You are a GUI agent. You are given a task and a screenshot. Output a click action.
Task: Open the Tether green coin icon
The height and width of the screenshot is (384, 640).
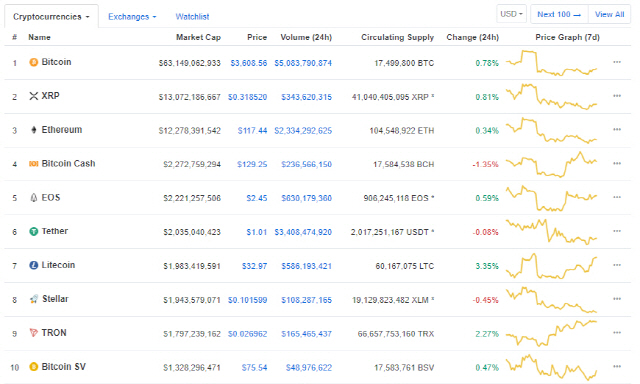pos(33,231)
